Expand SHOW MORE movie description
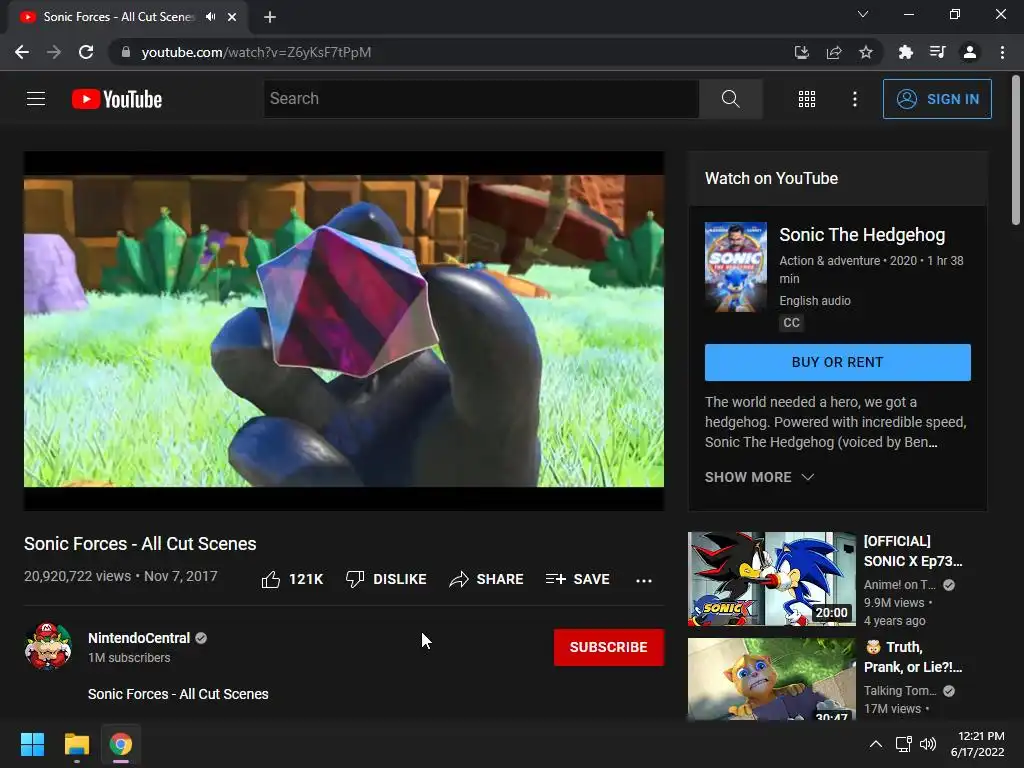1024x768 pixels. tap(759, 477)
